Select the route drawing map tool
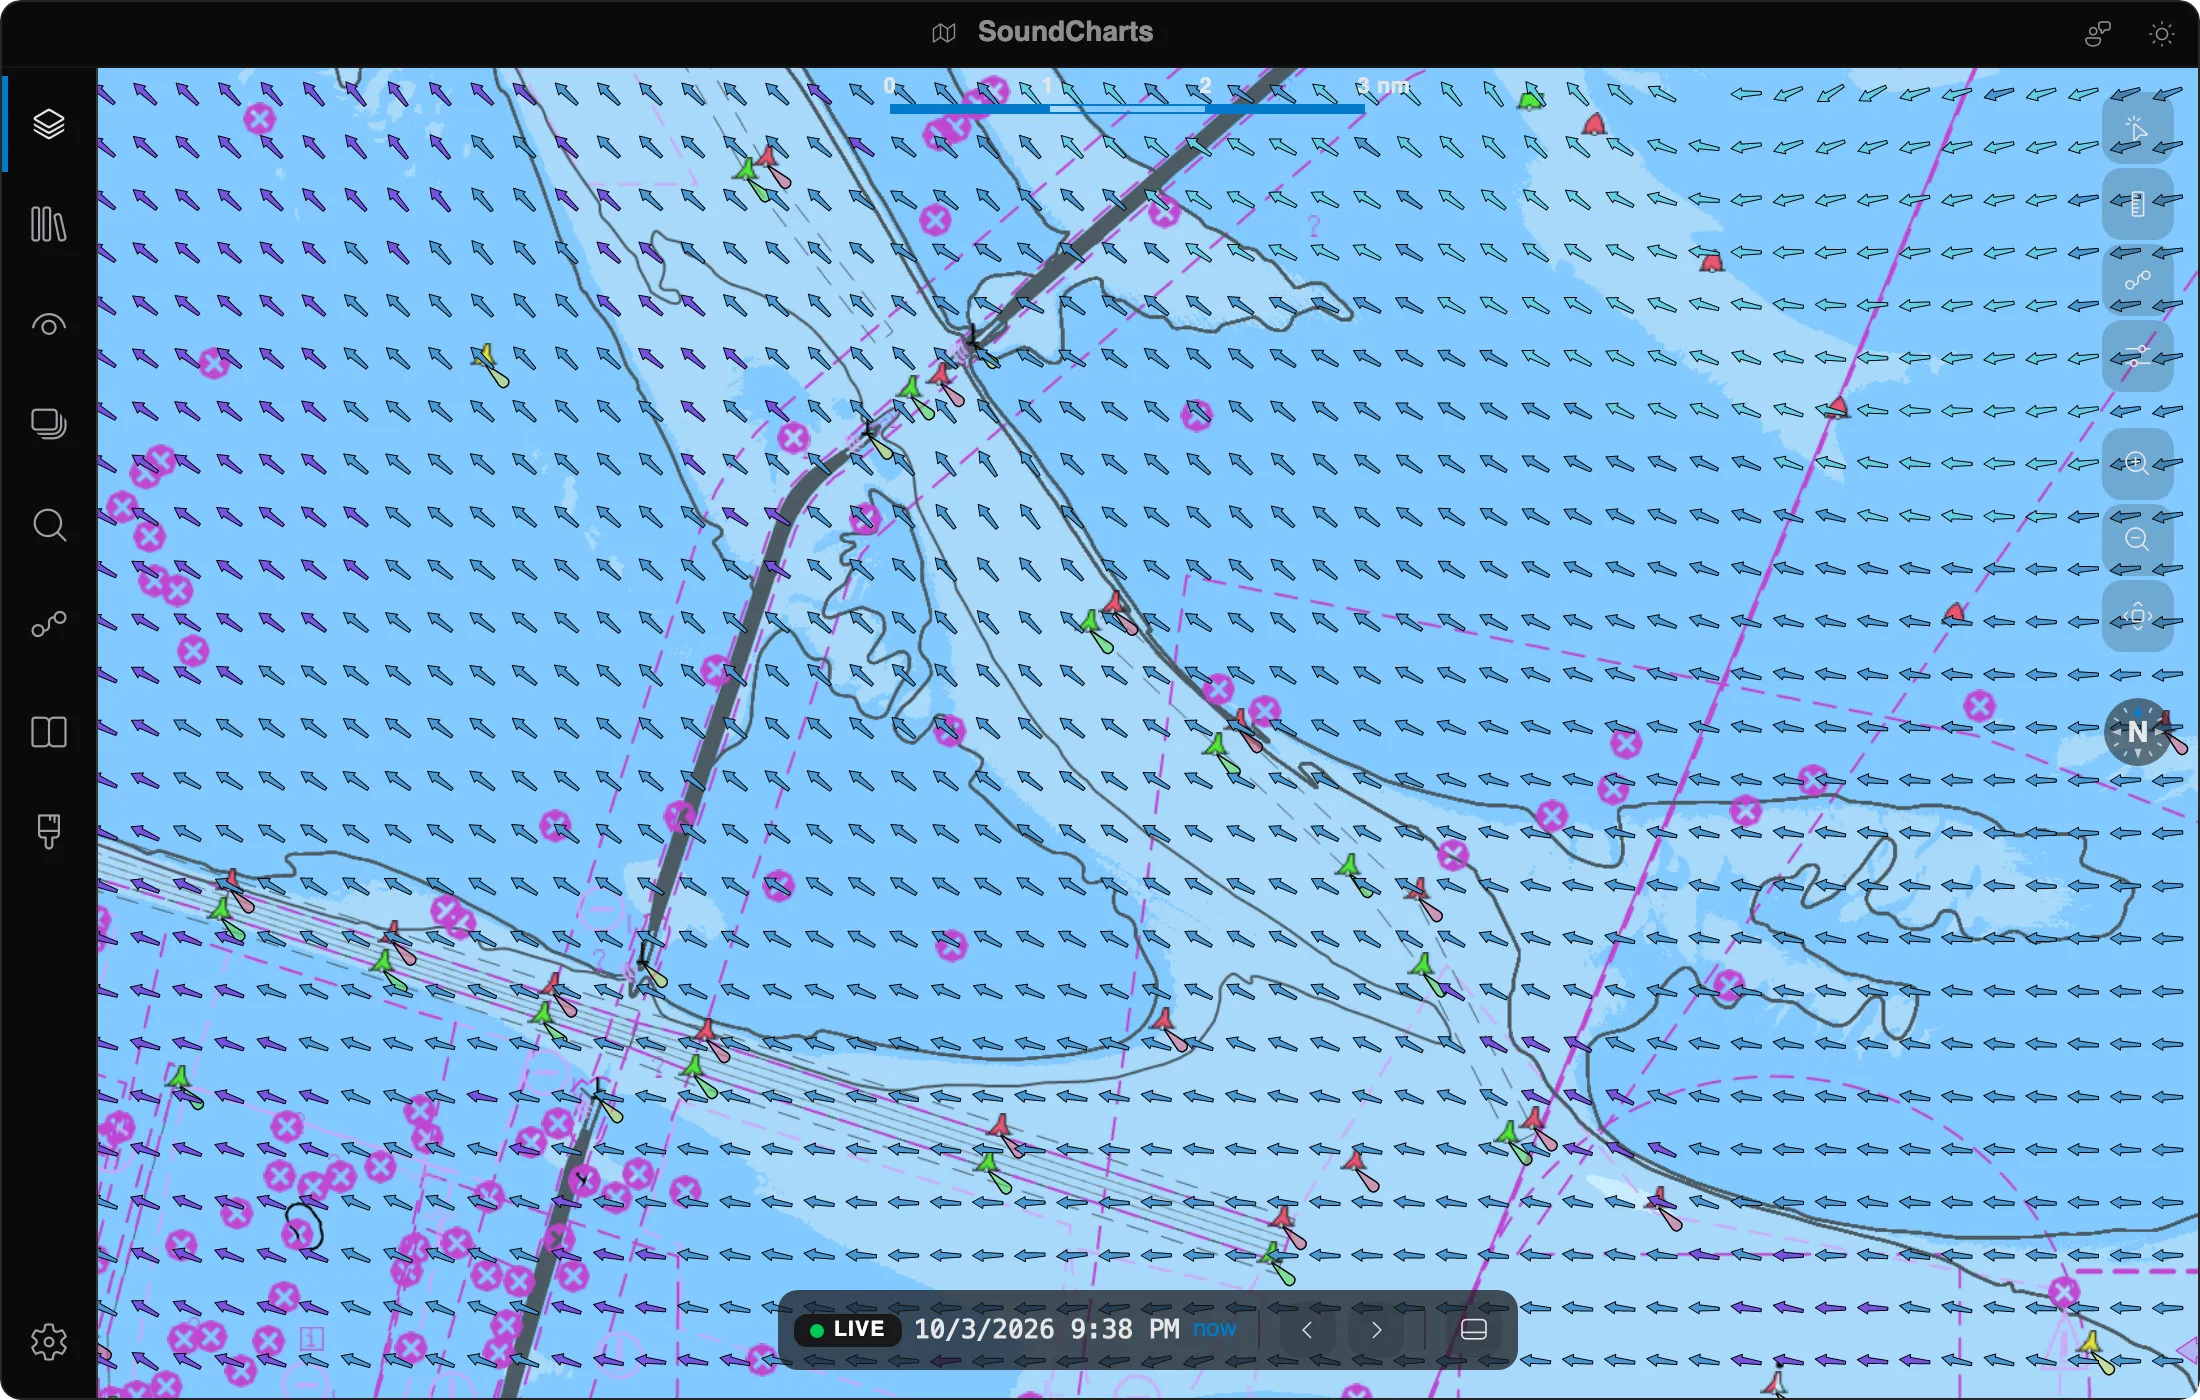Viewport: 2200px width, 1400px height. point(2137,280)
